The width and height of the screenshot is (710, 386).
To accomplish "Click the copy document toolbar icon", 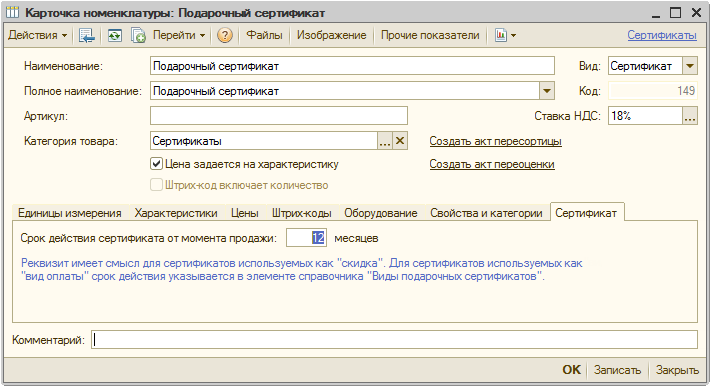I will click(138, 35).
